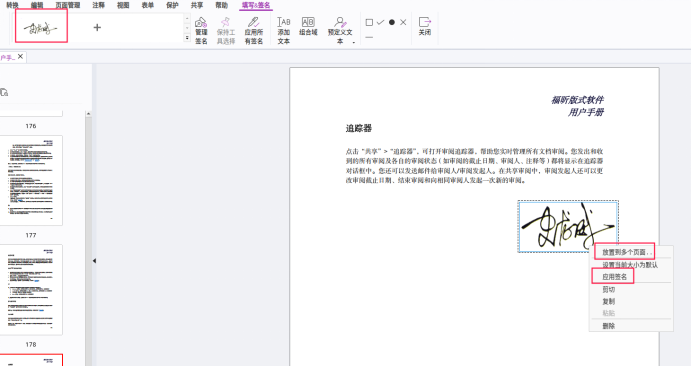
Task: Choose 设置当前大小为默认 from context menu
Action: pyautogui.click(x=630, y=265)
